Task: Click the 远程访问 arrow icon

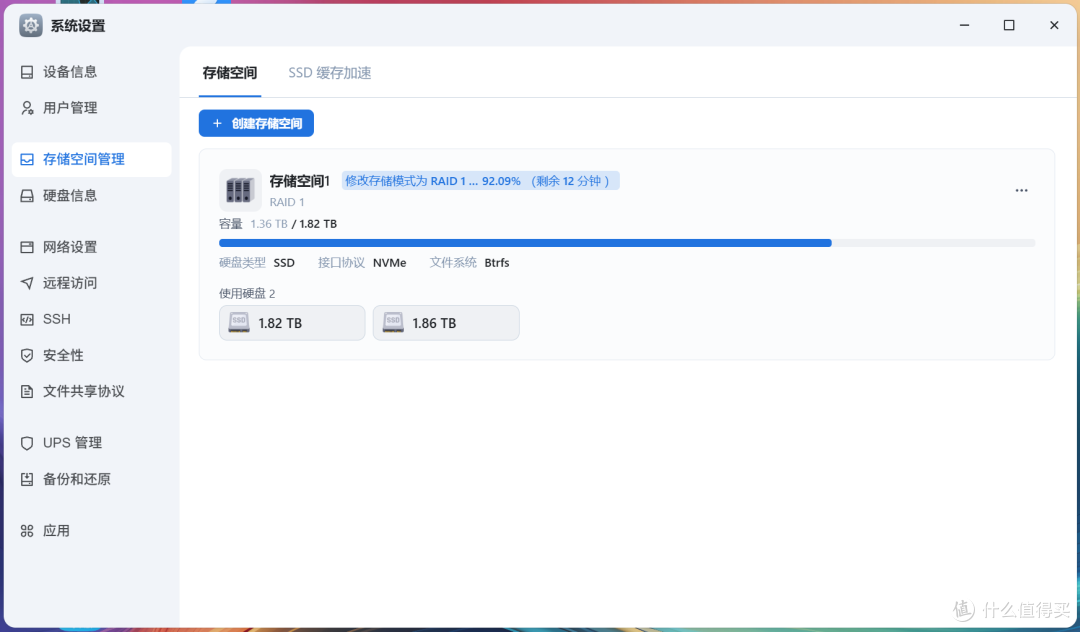Action: [27, 283]
